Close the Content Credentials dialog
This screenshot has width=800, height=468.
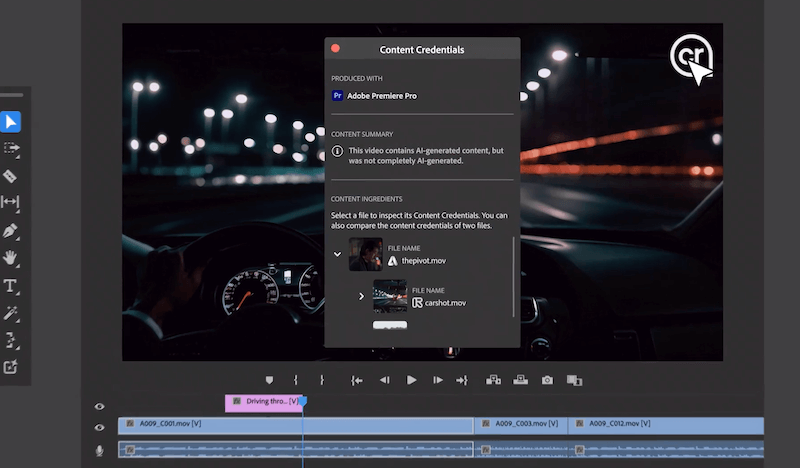[x=335, y=48]
